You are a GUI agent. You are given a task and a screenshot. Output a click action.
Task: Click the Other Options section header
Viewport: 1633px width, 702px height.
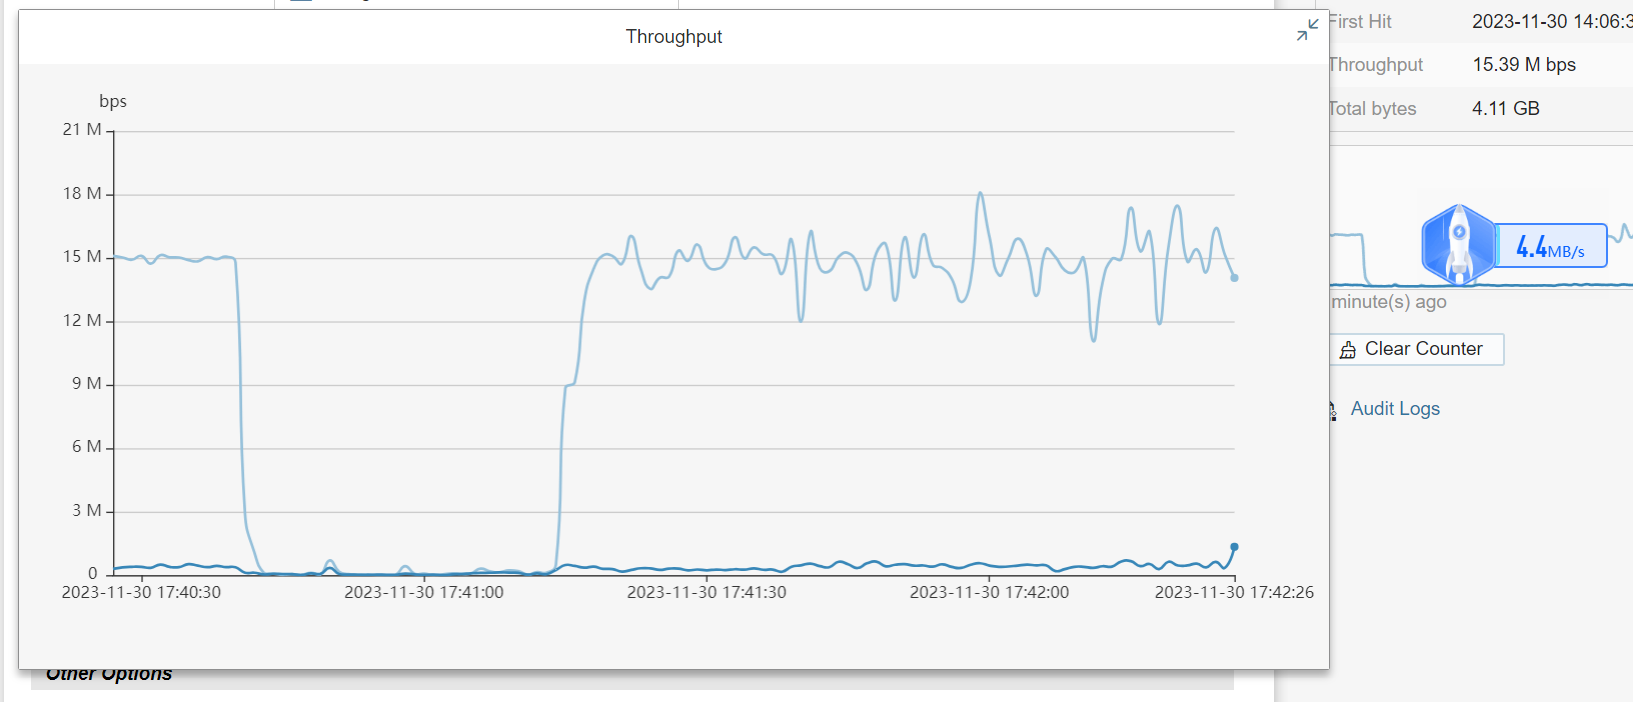[x=109, y=675]
